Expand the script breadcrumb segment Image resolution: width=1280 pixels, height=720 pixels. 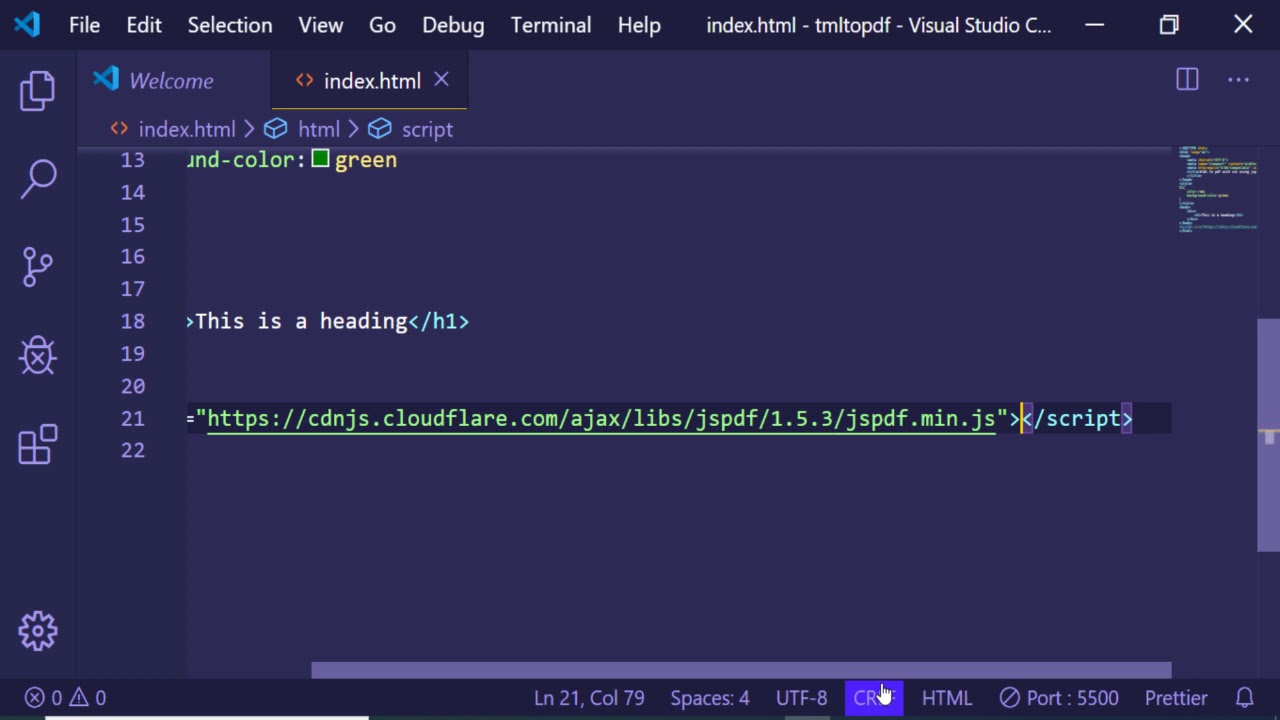pyautogui.click(x=427, y=129)
